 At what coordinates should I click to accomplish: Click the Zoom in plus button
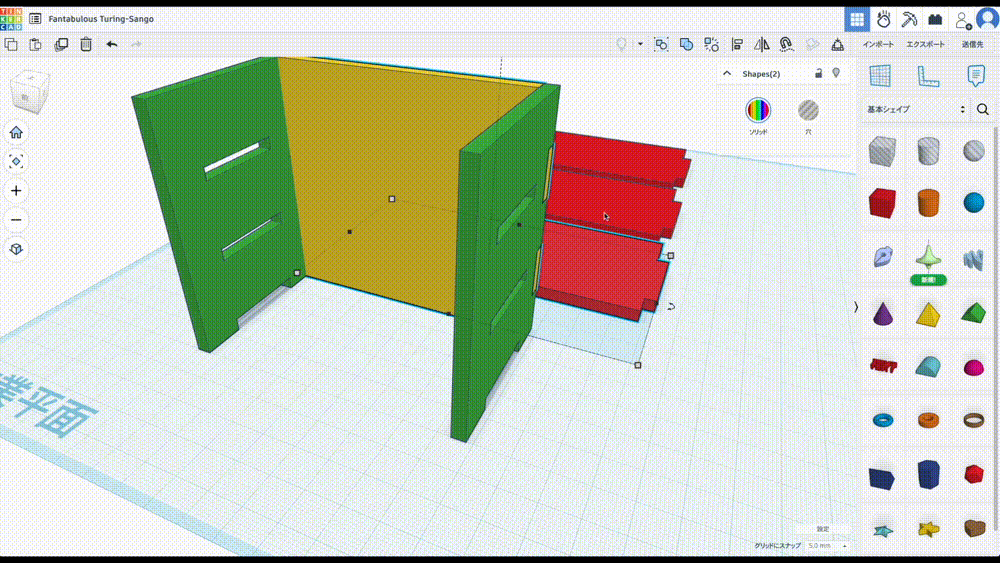pyautogui.click(x=16, y=191)
